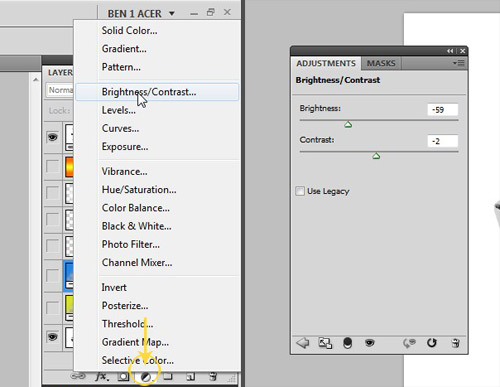
Task: Select Channel Mixer... adjustment
Action: pos(137,263)
